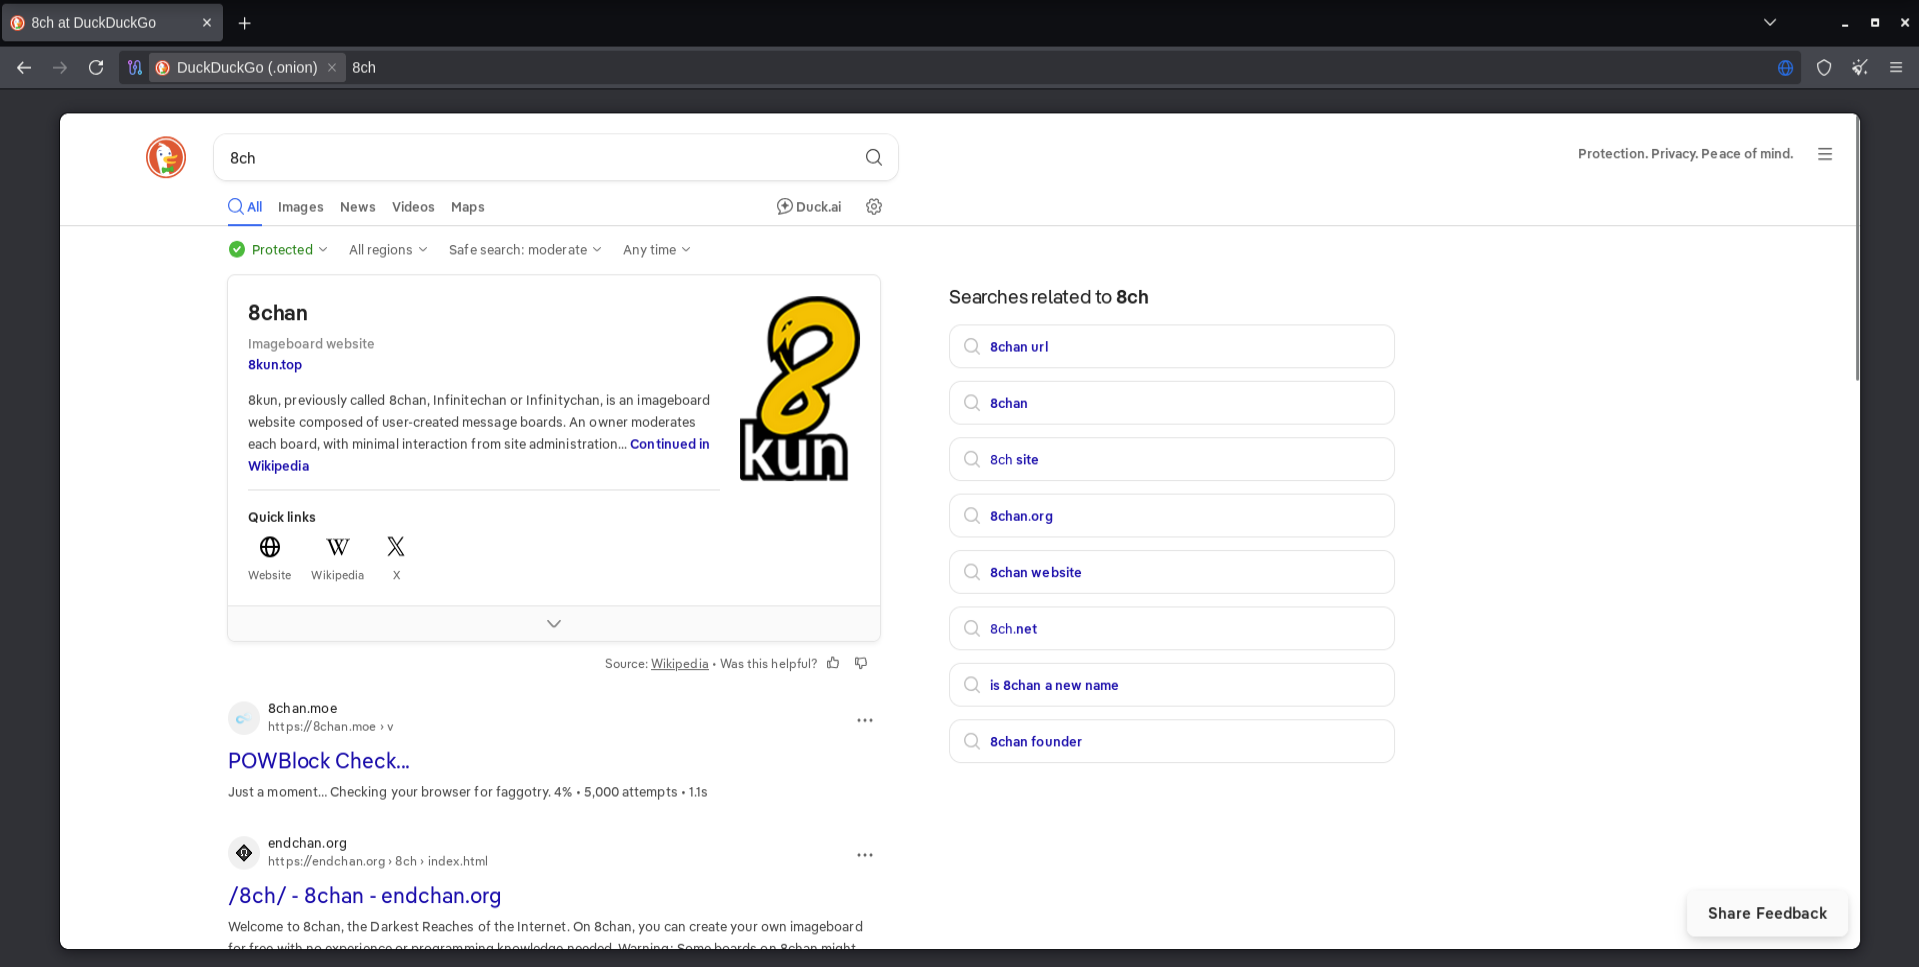Screen dimensions: 1919x967
Task: Open the shield security level icon
Action: point(1824,68)
